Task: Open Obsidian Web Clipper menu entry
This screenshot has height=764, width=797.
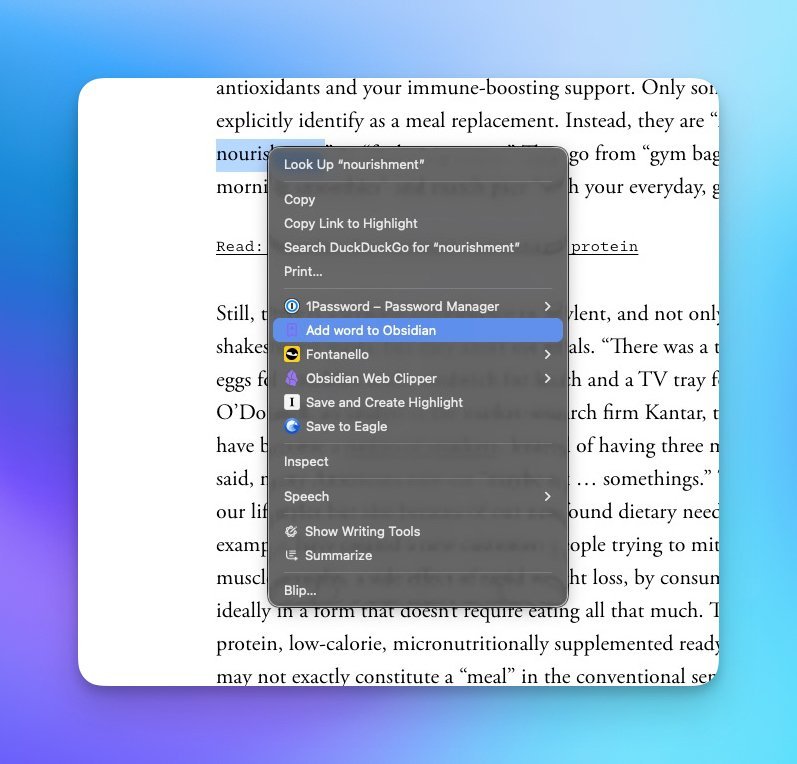Action: 417,378
